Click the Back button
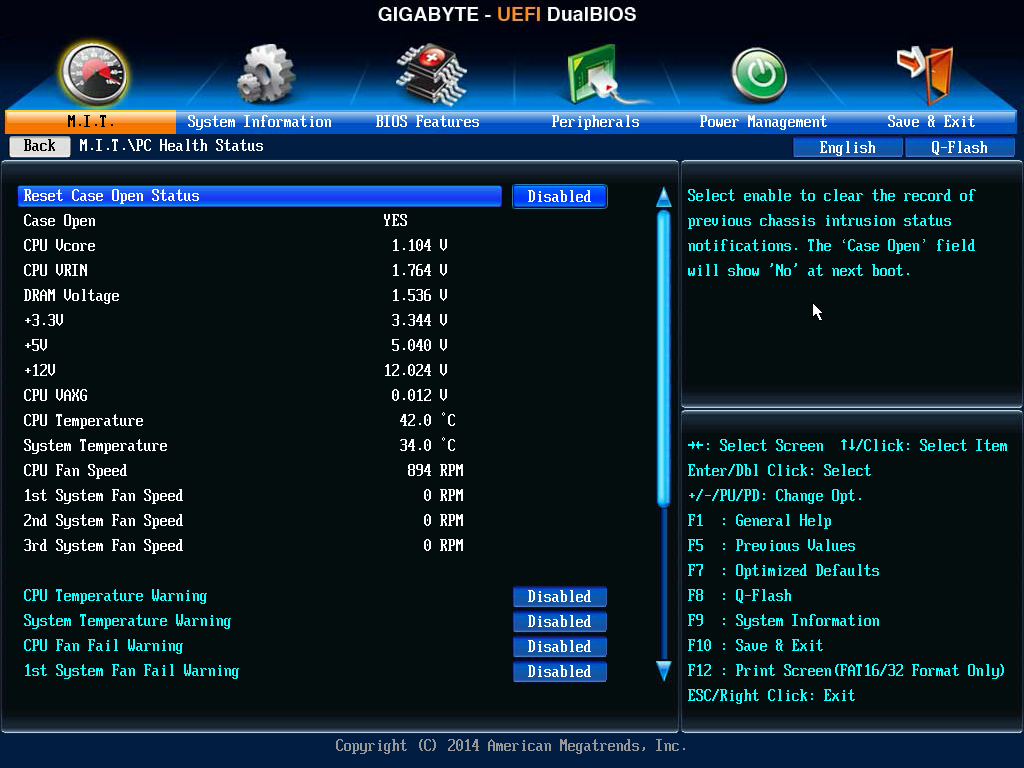1024x768 pixels. (x=40, y=146)
